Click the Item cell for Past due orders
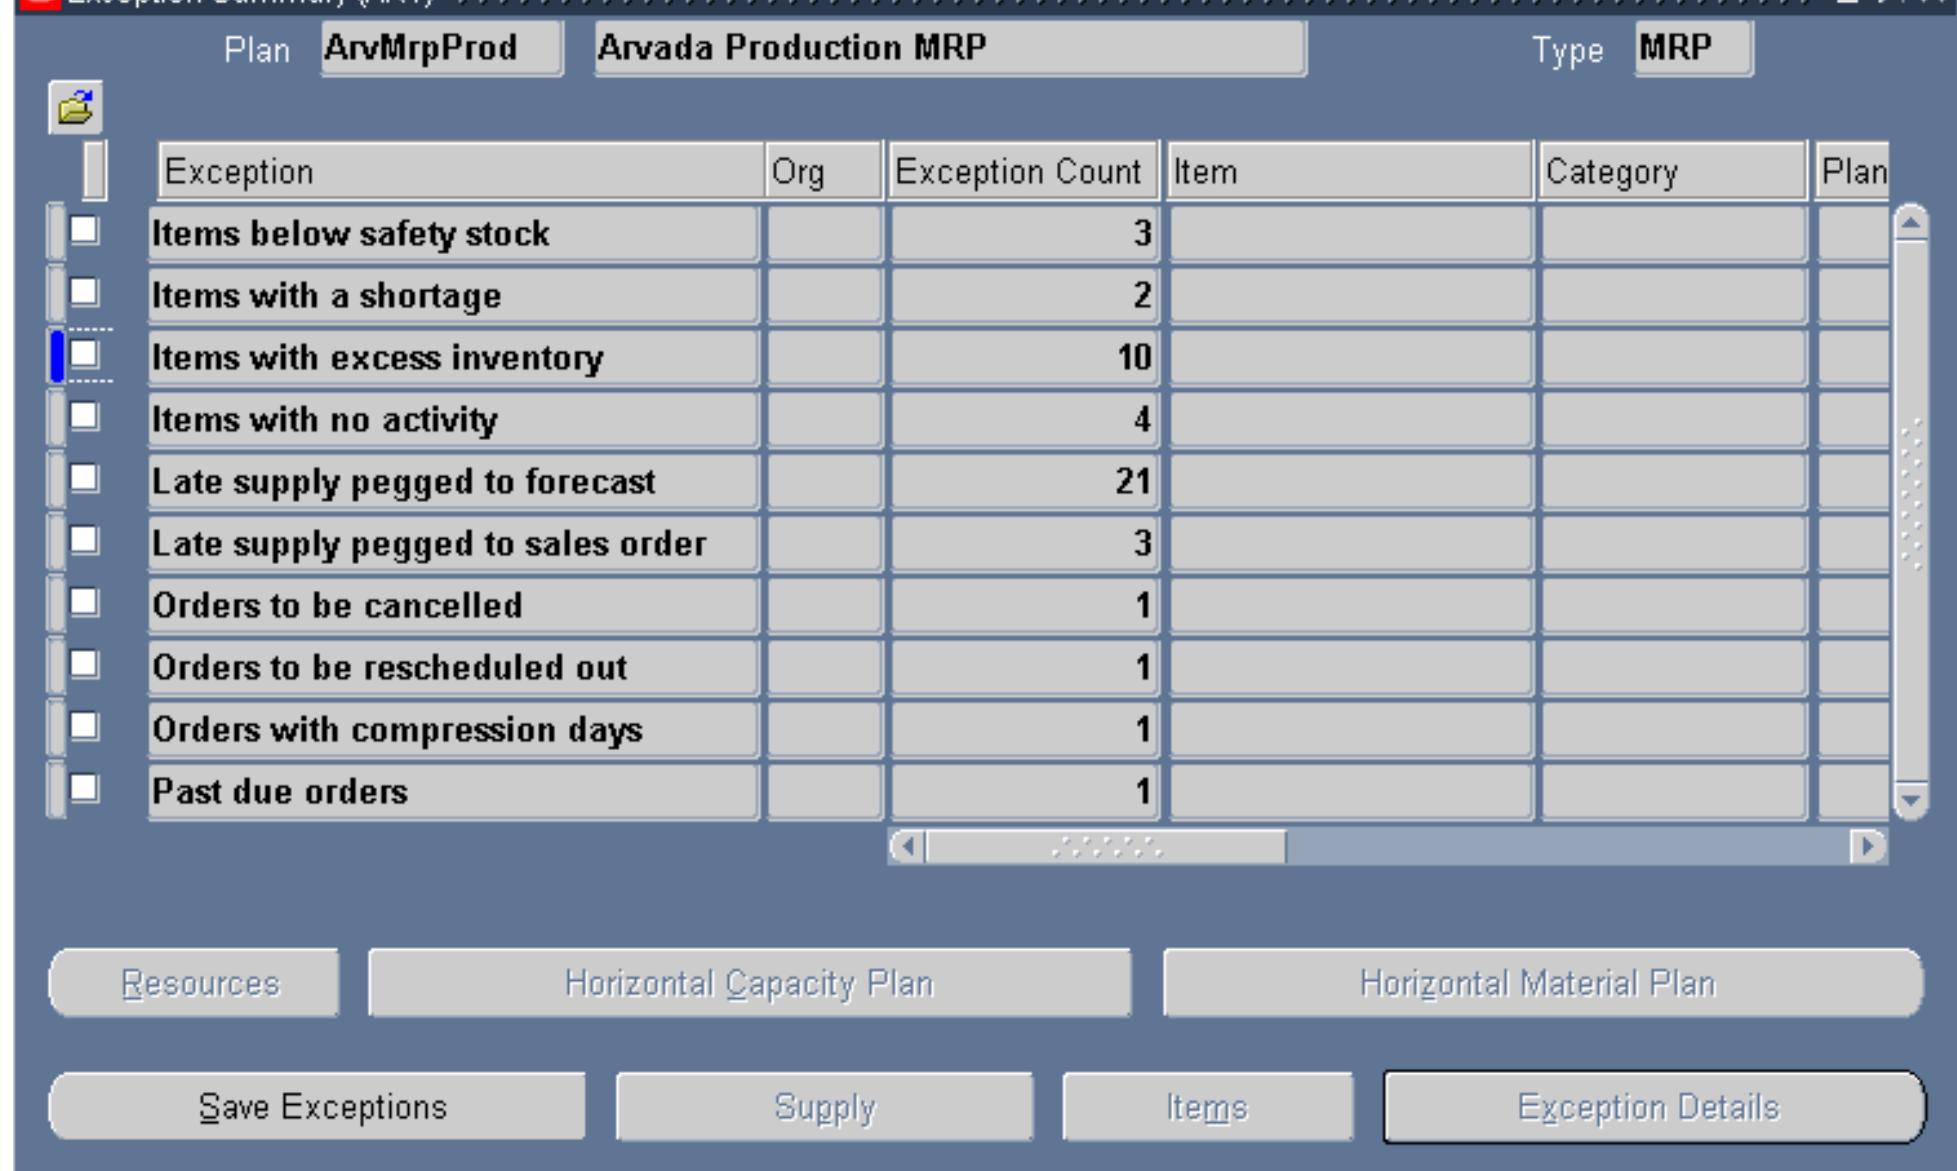Screen dimensions: 1957x1171 point(1351,792)
